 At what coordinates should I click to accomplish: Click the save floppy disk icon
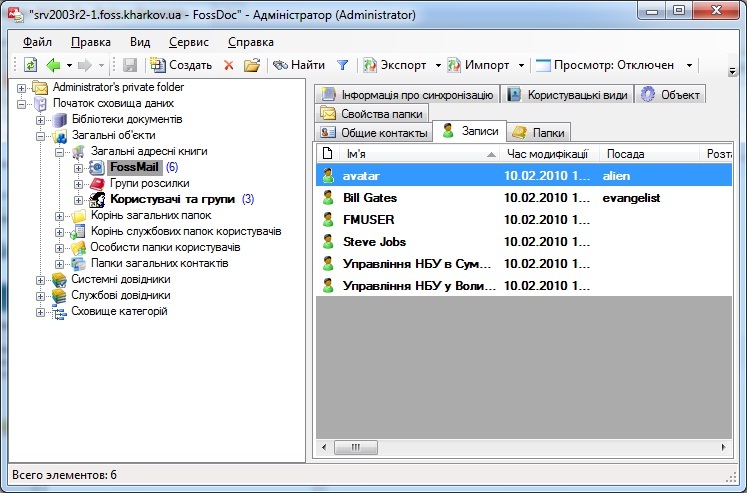point(130,65)
